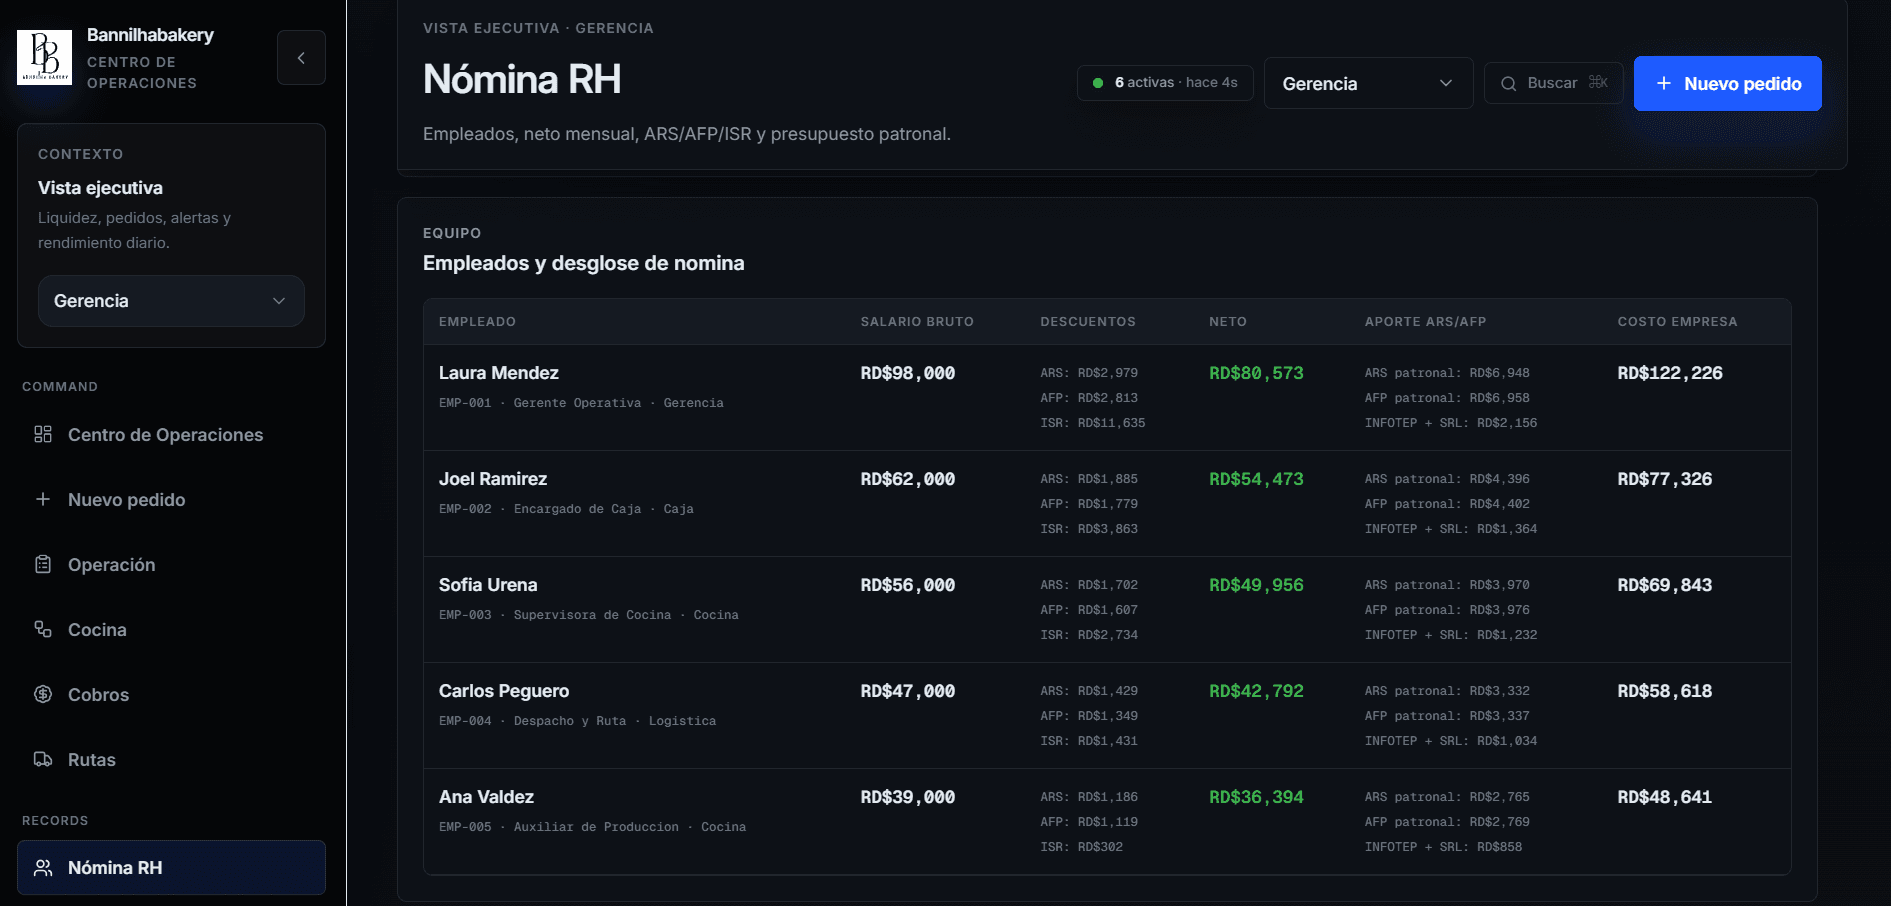This screenshot has height=906, width=1891.
Task: Click the Aporte ARS/AFP column header
Action: (1425, 322)
